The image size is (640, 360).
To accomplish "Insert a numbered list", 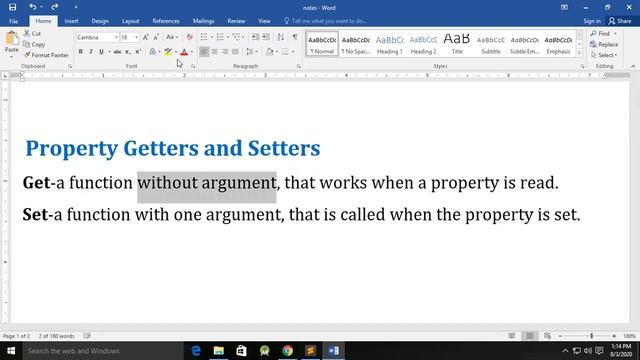I will [220, 37].
